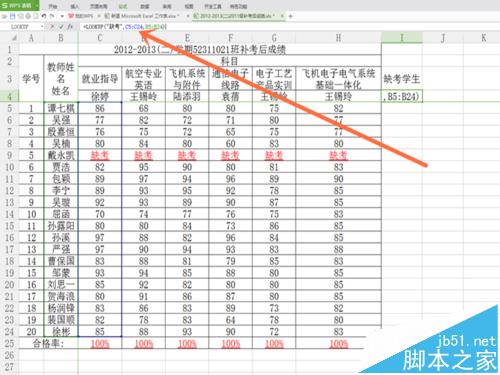
Task: Open the 我的WPS tab
Action: point(80,16)
